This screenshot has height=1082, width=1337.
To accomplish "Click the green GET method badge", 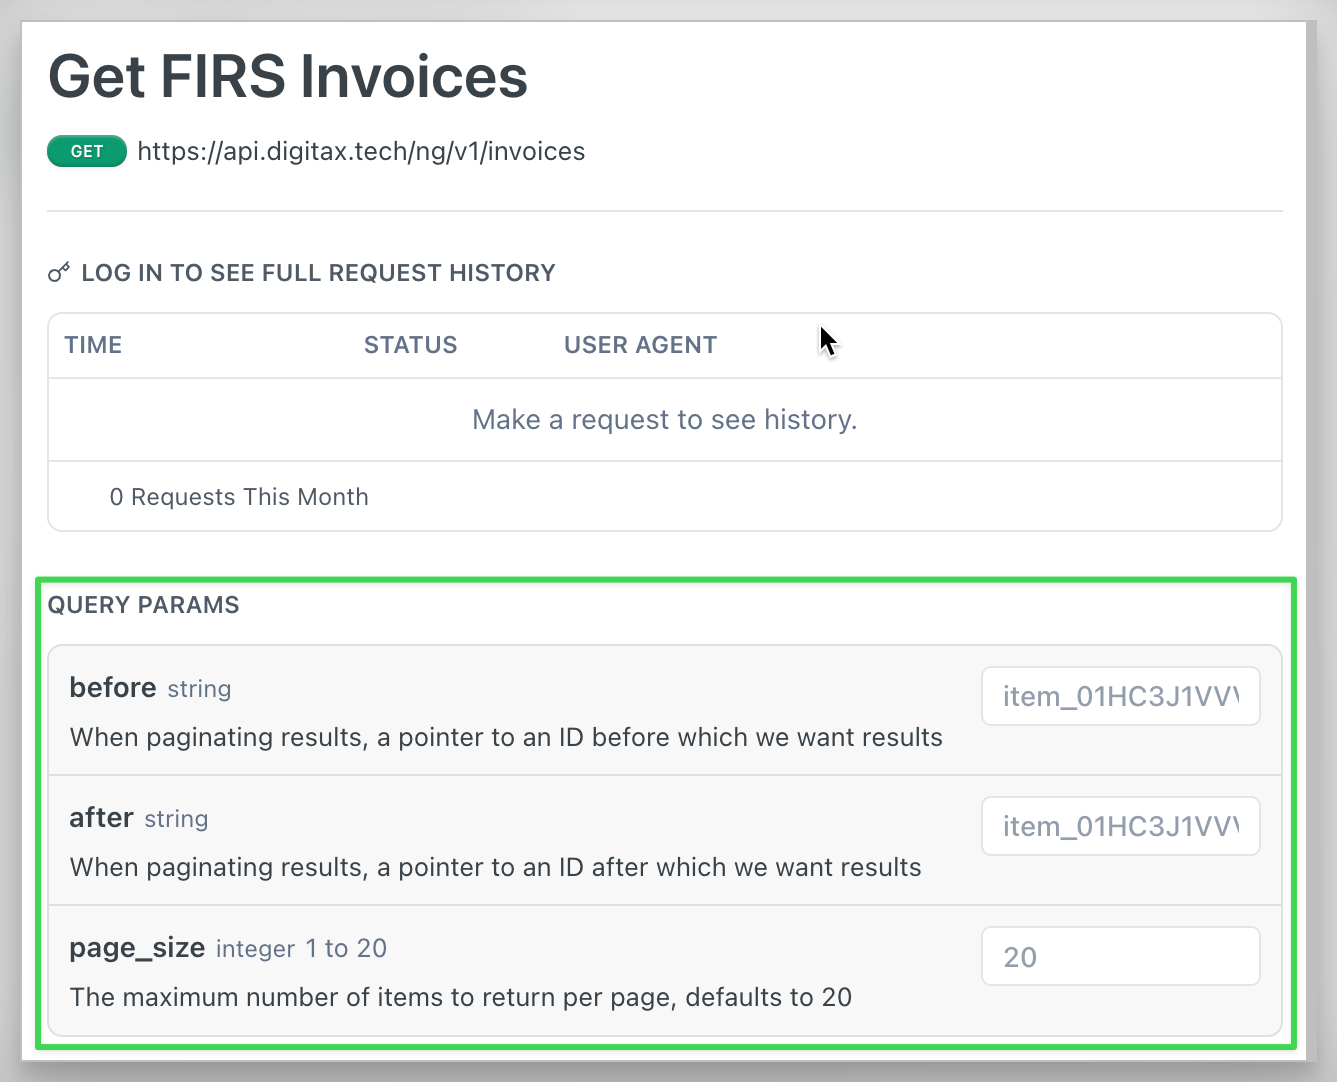I will pyautogui.click(x=87, y=151).
